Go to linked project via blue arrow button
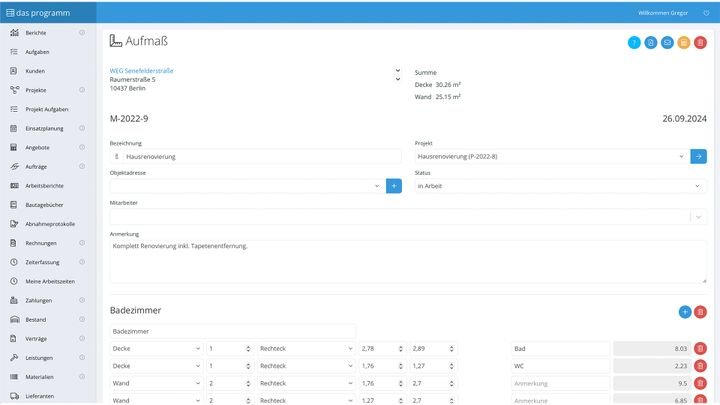This screenshot has width=720, height=405. 699,156
